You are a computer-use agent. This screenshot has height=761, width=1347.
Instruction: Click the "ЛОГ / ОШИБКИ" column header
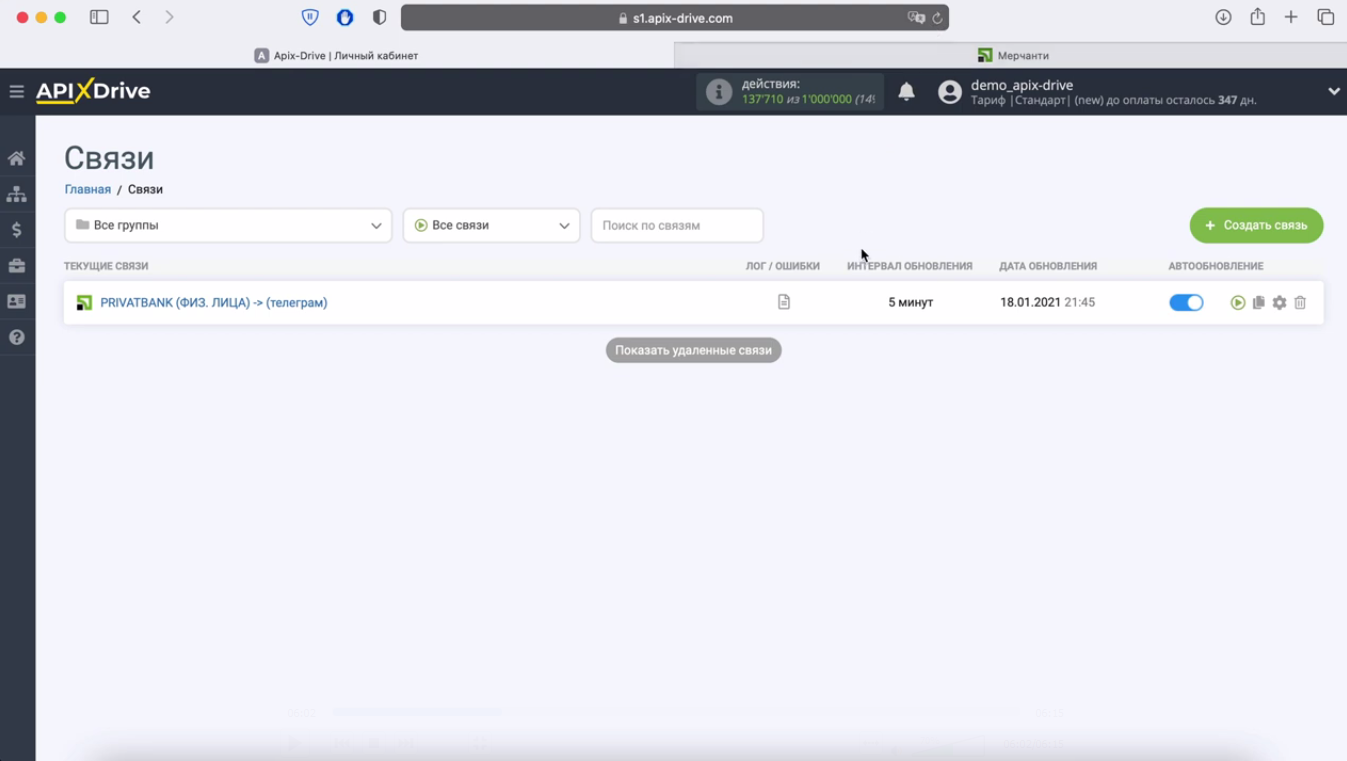coord(783,266)
